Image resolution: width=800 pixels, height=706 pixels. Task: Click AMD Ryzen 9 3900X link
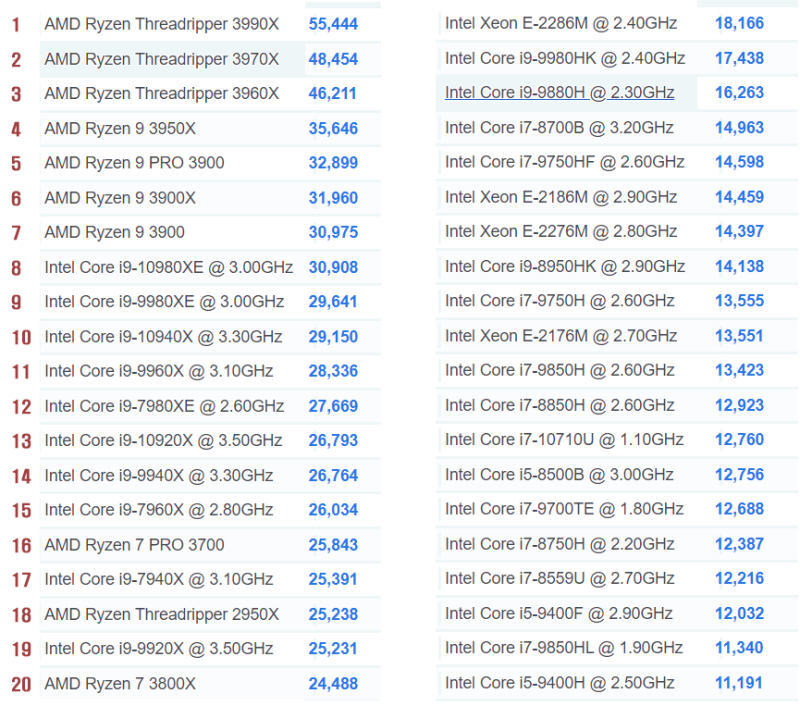point(120,198)
